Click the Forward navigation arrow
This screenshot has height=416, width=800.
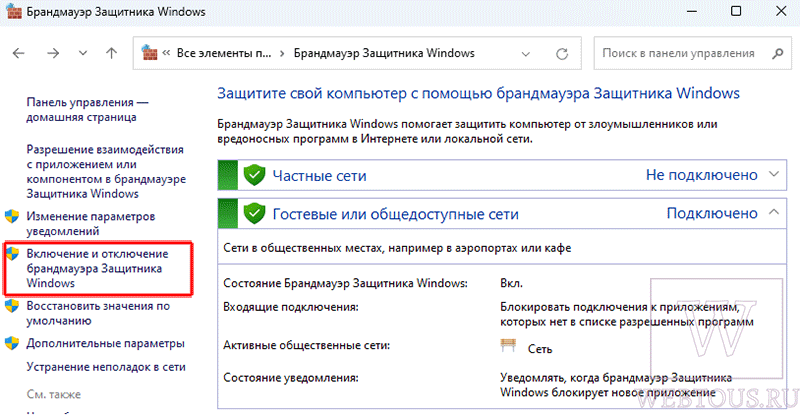(x=53, y=53)
